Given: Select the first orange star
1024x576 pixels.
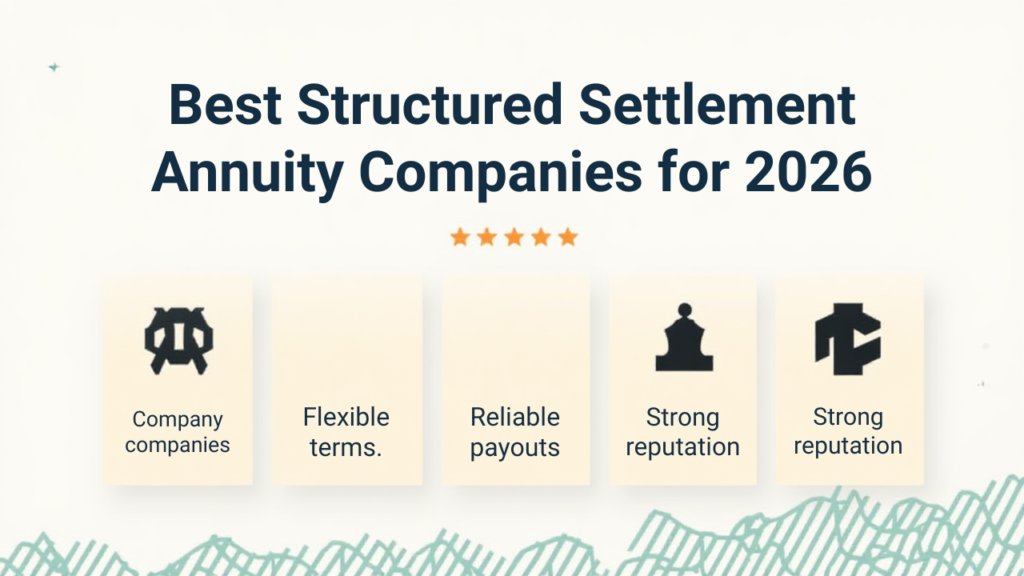Looking at the screenshot, I should click(460, 237).
